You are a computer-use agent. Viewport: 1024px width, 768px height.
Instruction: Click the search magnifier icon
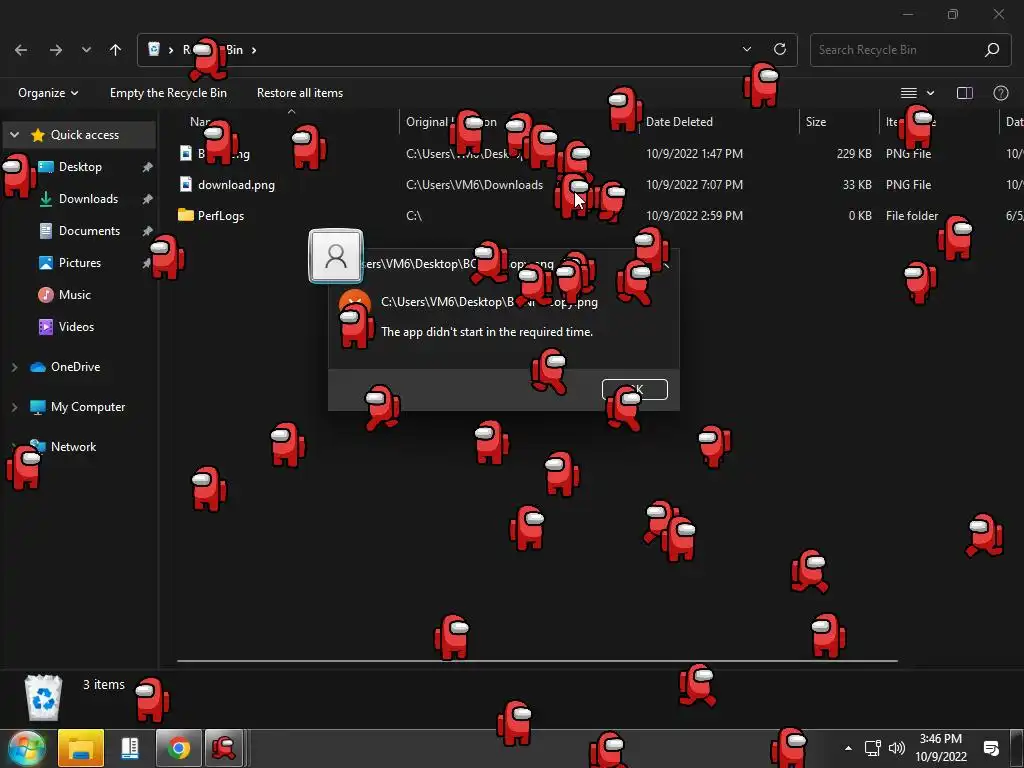pos(992,50)
